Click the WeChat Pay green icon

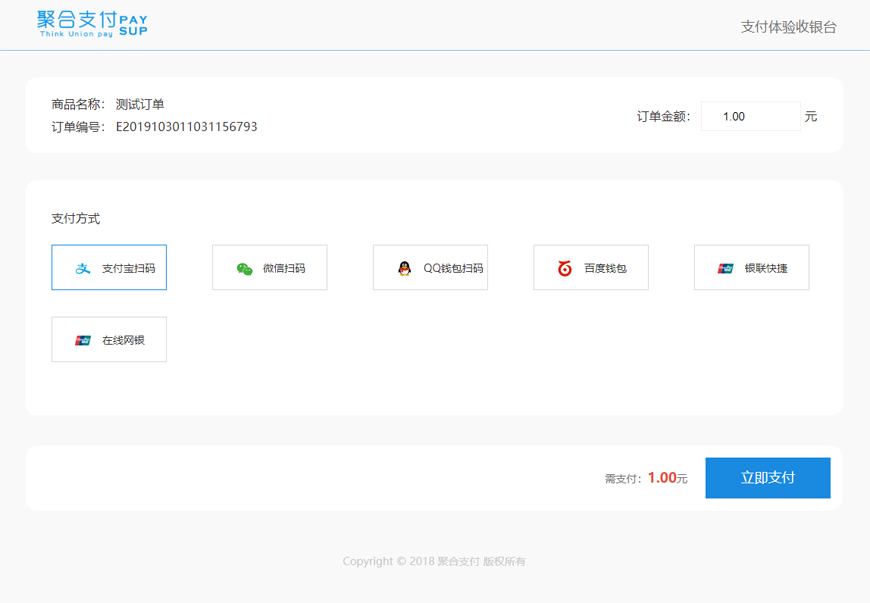(x=243, y=267)
